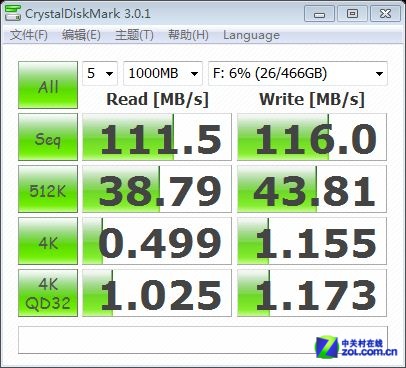Click the Seq write result 116.0
This screenshot has width=406, height=368.
pos(312,137)
